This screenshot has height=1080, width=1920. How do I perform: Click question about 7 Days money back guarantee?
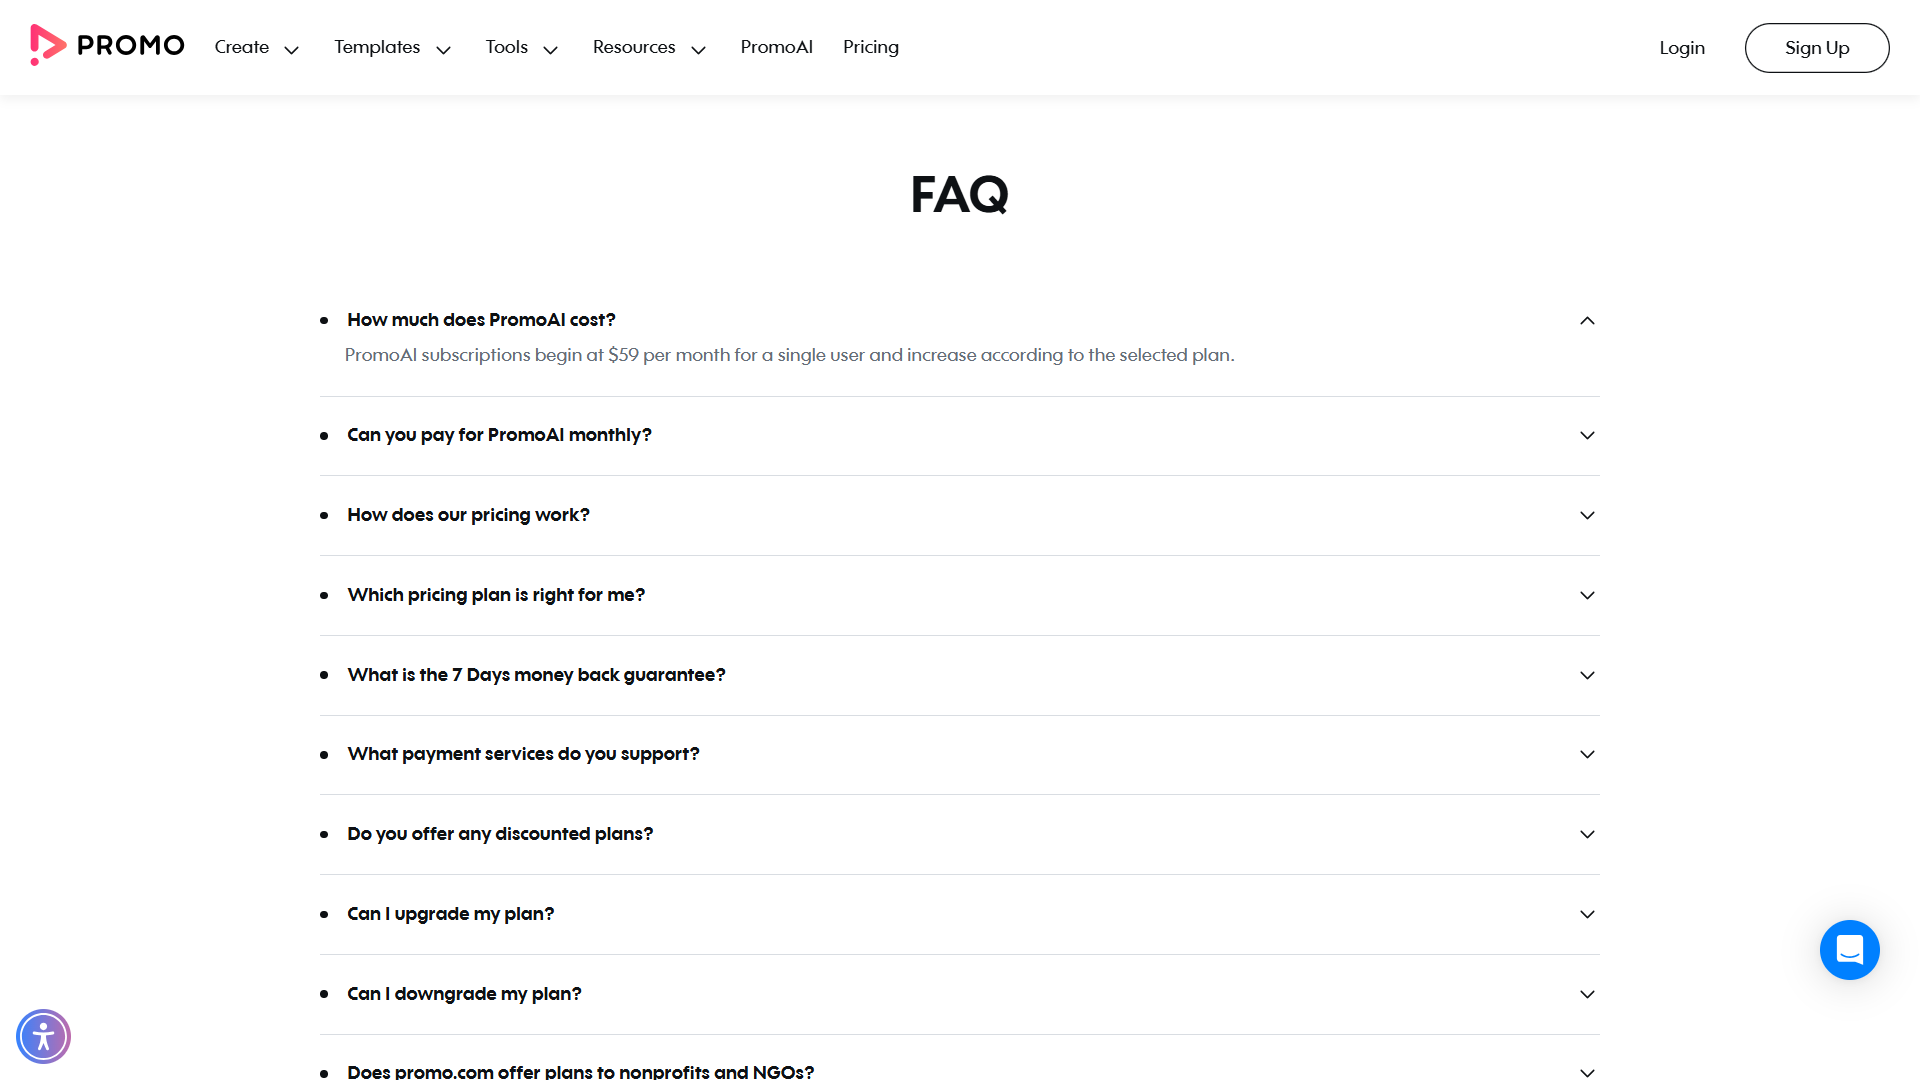coord(536,675)
